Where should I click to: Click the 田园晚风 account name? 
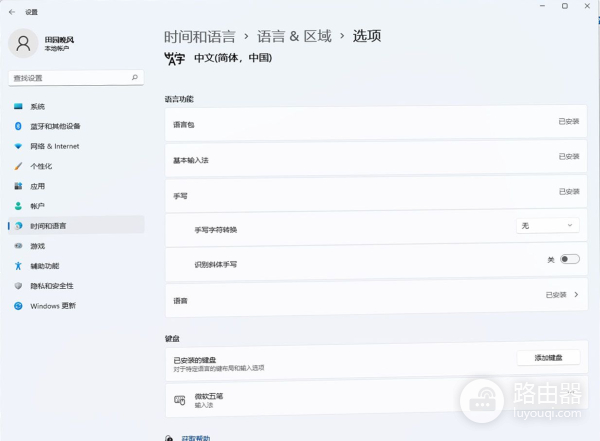(x=59, y=39)
